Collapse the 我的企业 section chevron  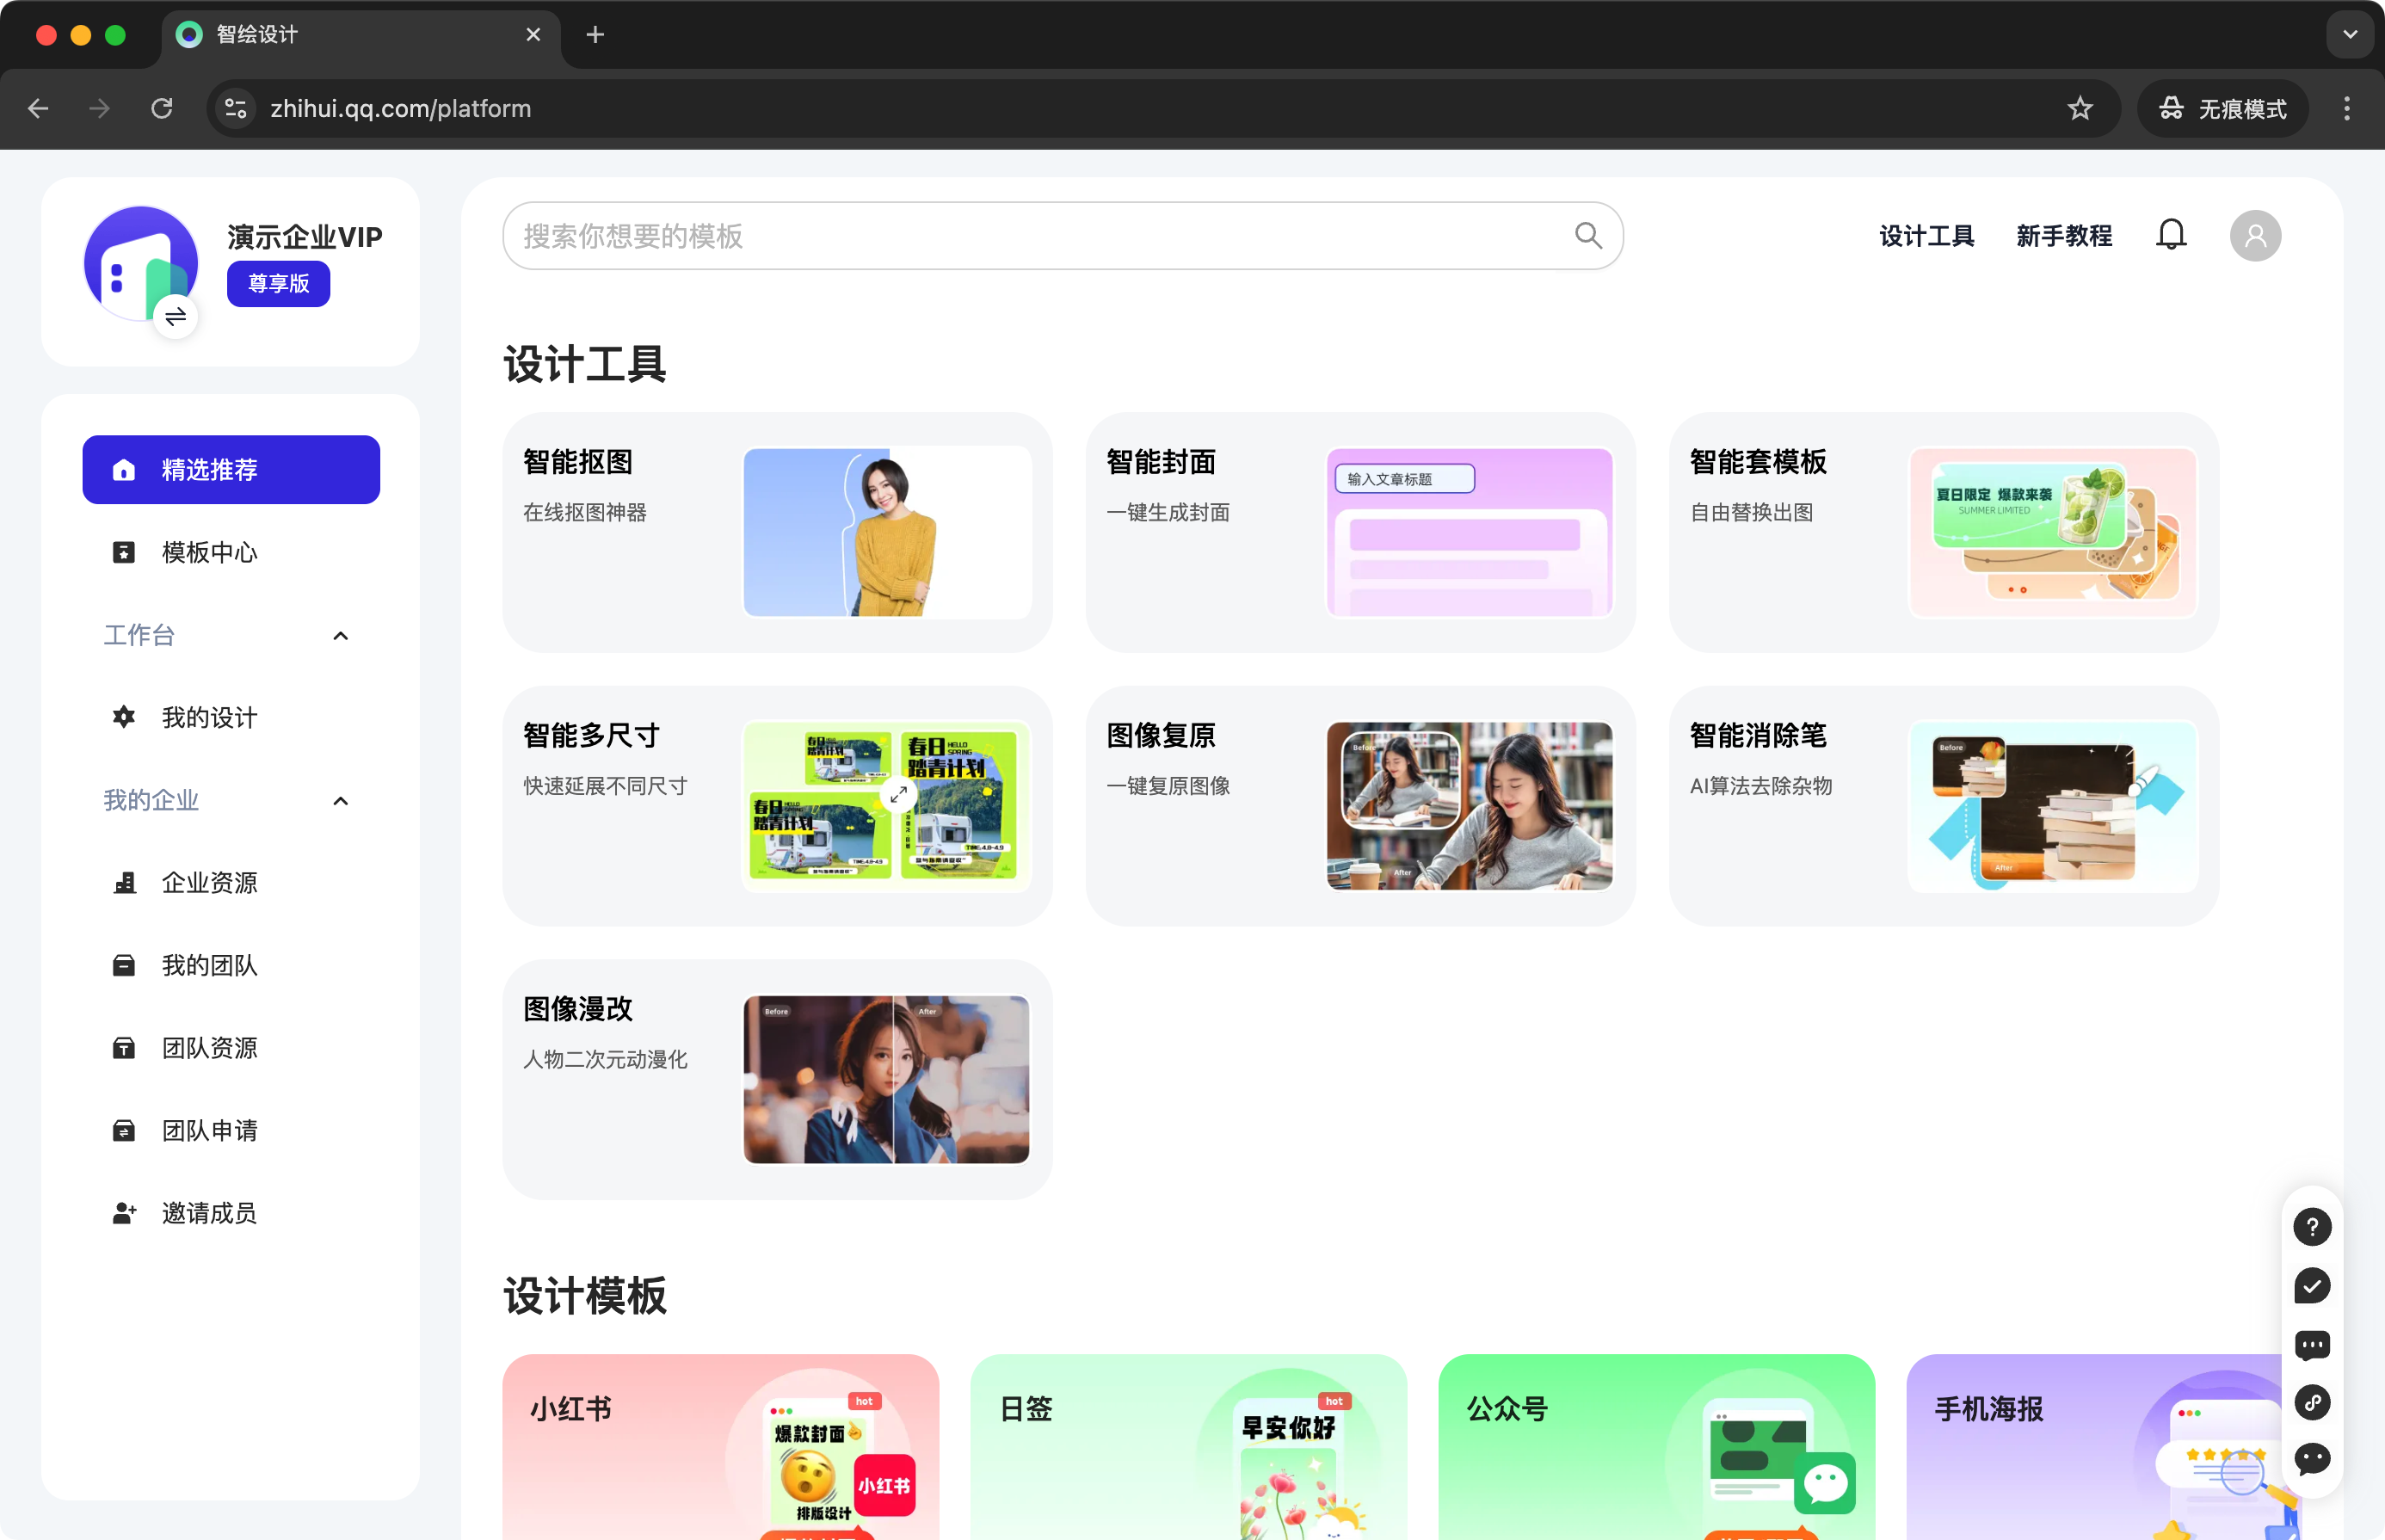coord(340,801)
